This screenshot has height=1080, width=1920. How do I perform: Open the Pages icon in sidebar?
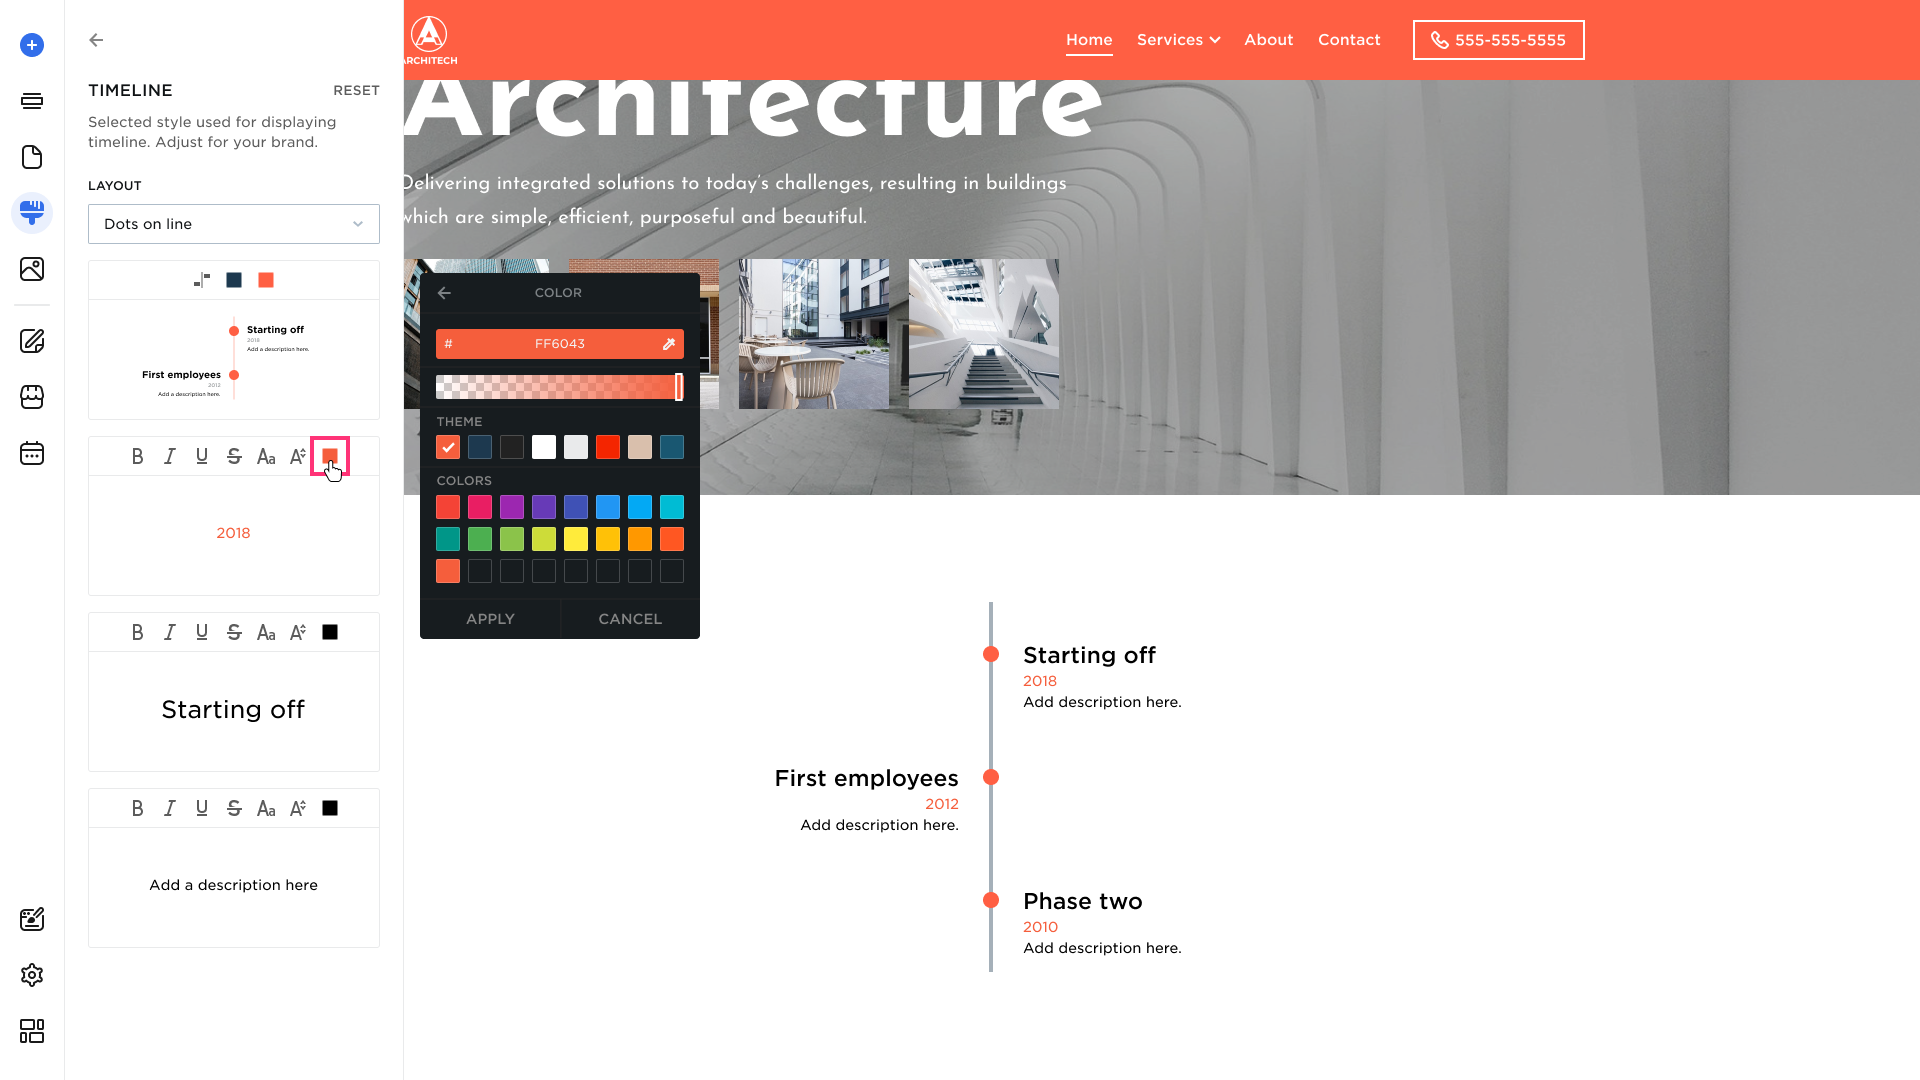click(32, 157)
